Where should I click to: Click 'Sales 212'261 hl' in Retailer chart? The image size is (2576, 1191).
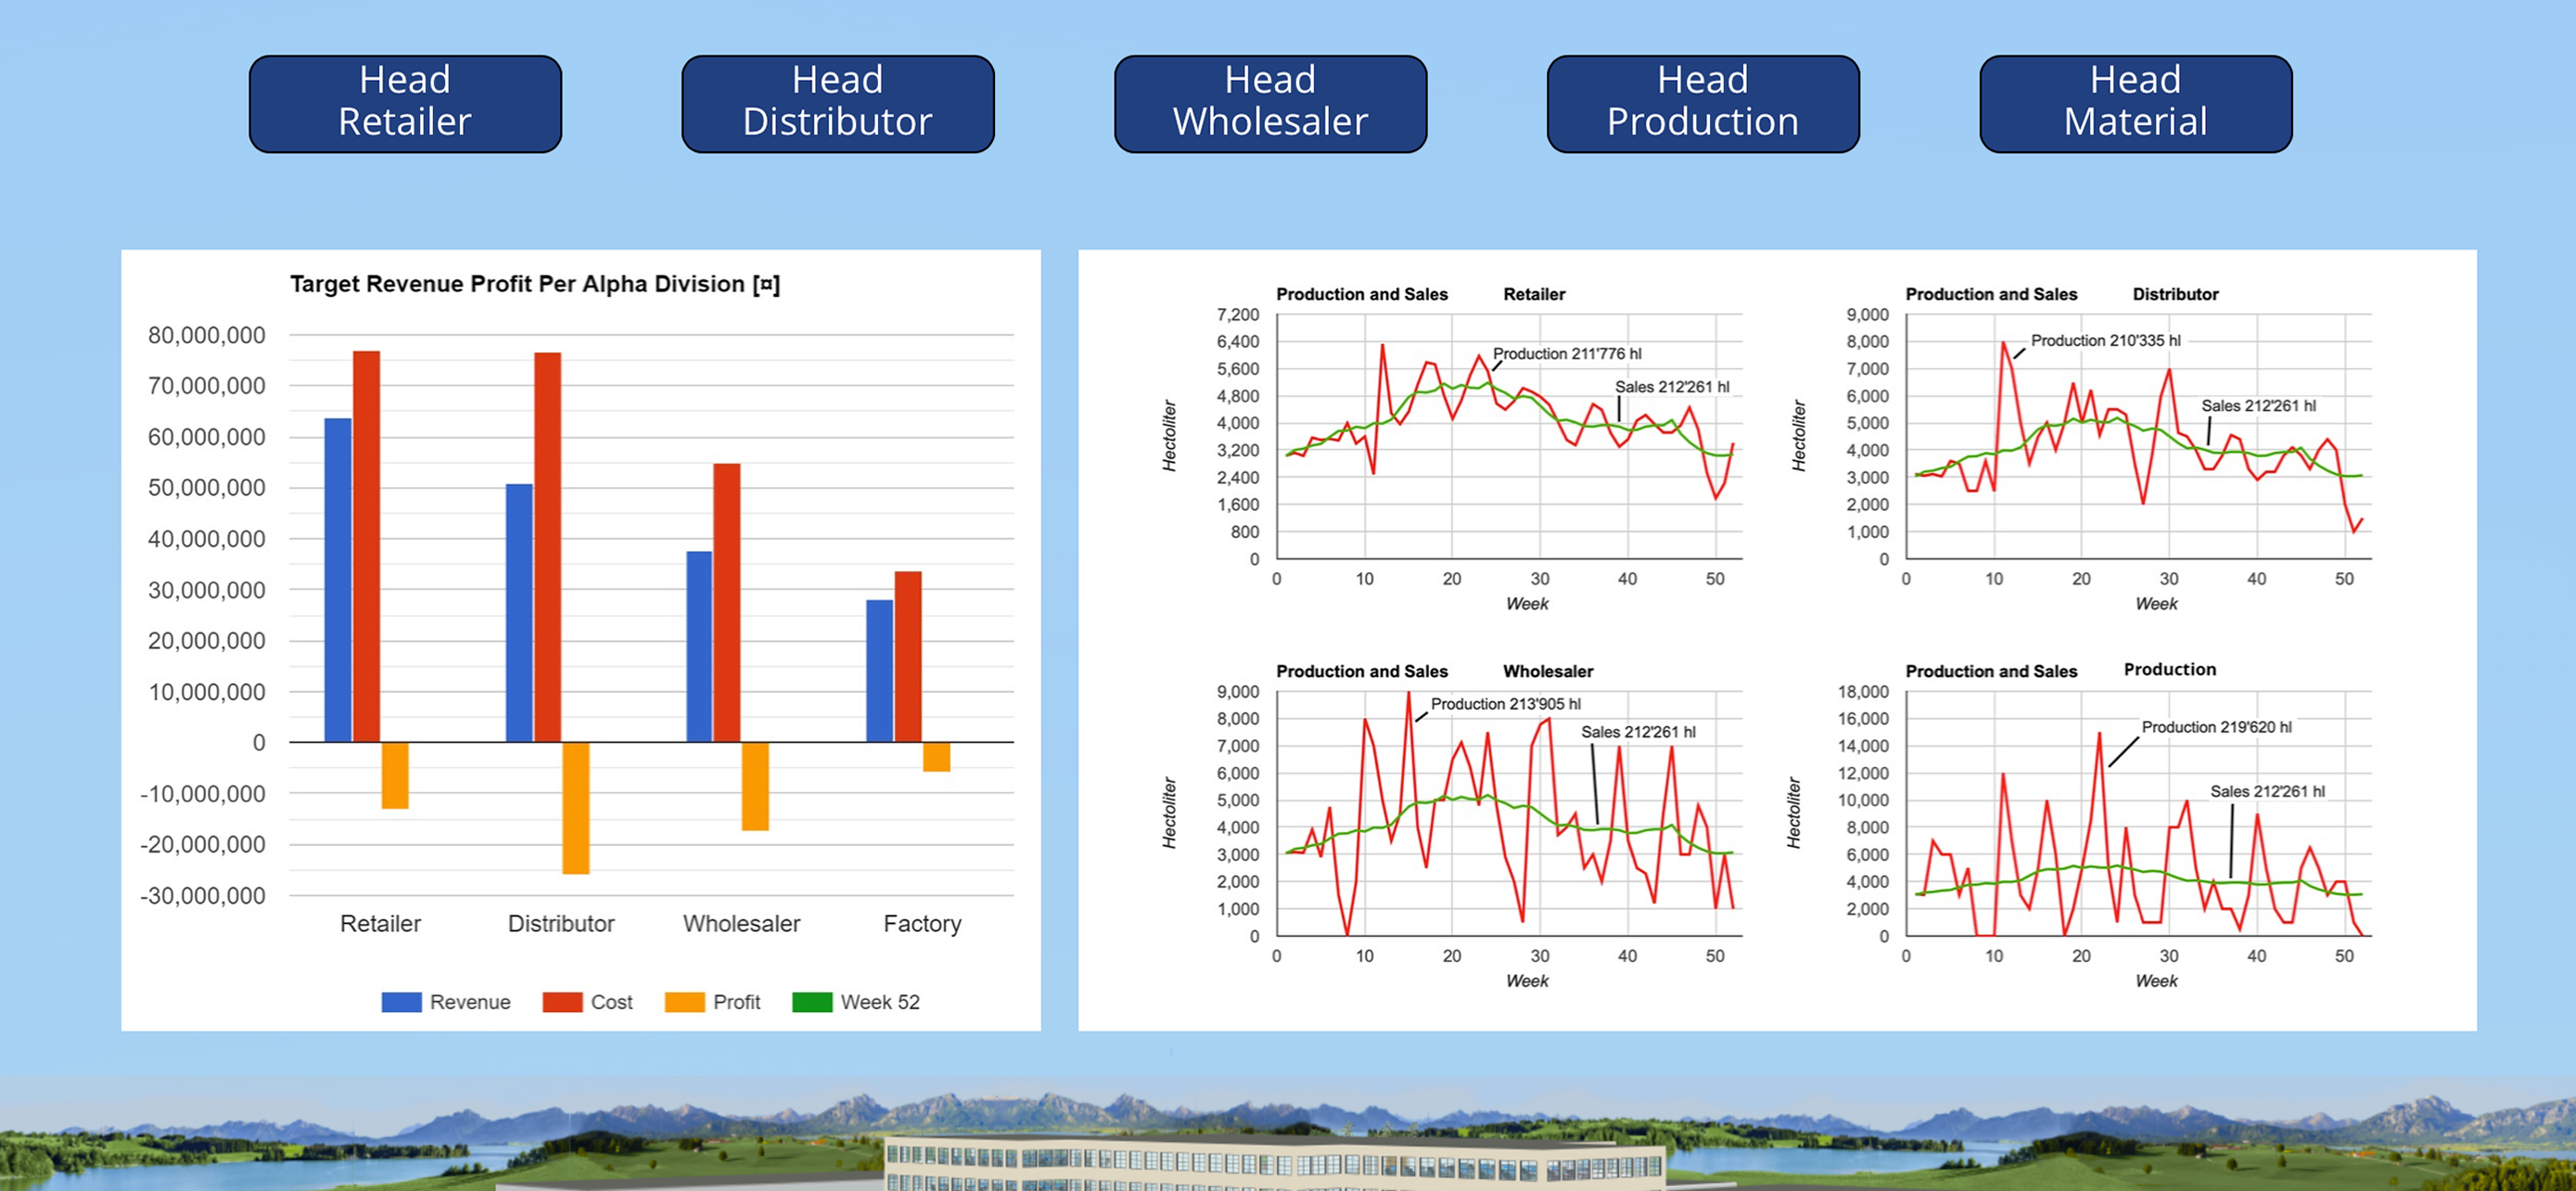(x=1672, y=386)
